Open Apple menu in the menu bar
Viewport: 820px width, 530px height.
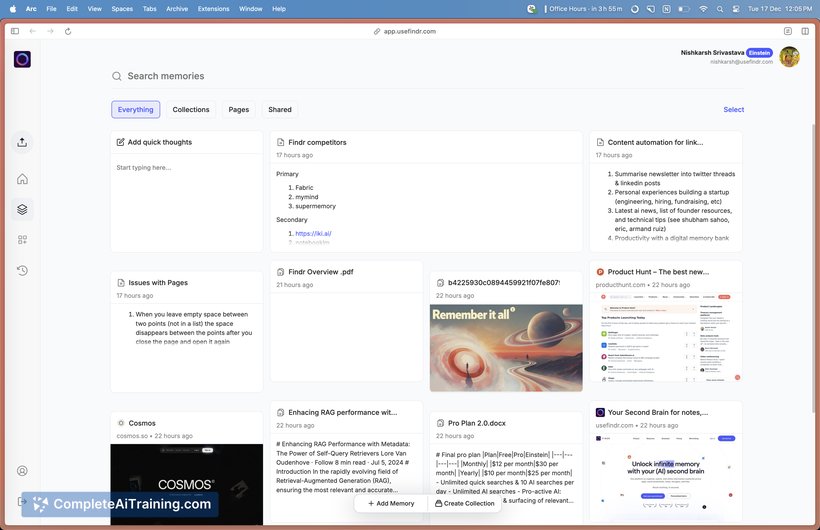pyautogui.click(x=13, y=9)
